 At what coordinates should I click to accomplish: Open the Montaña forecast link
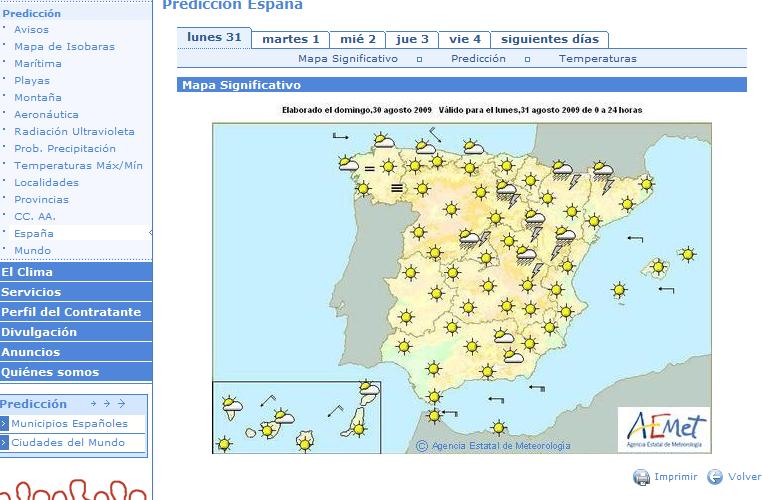37,98
